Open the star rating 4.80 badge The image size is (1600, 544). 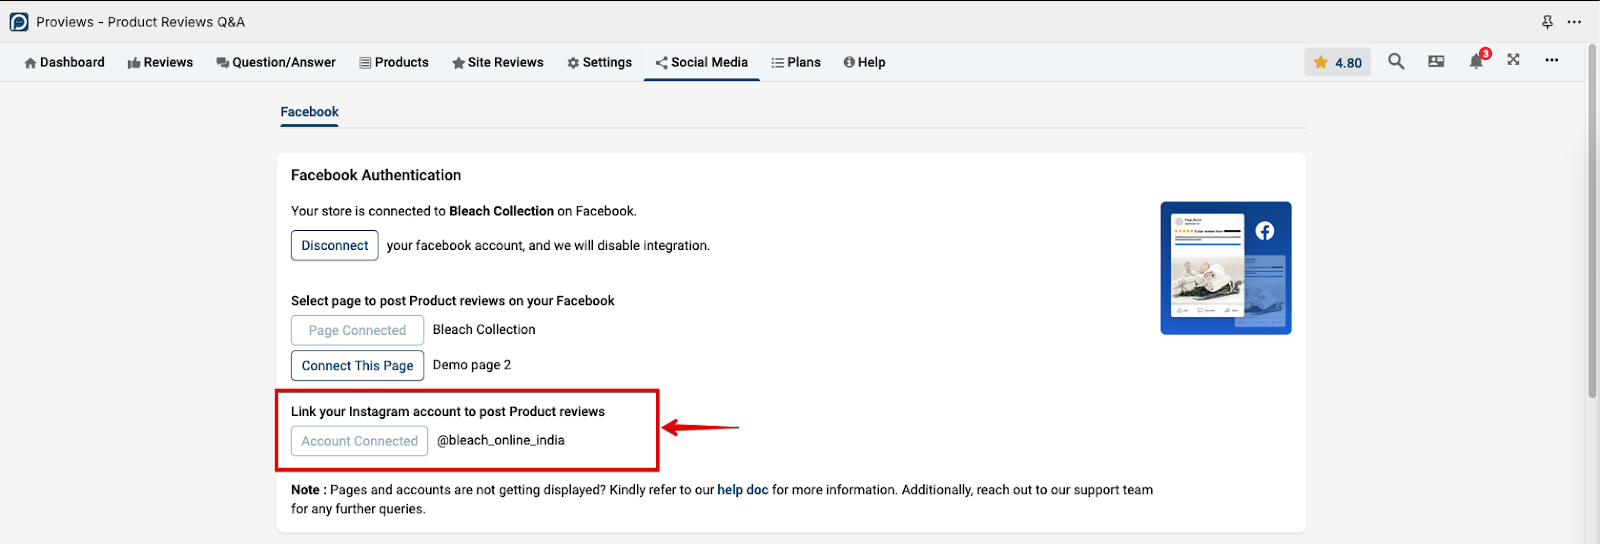1338,62
